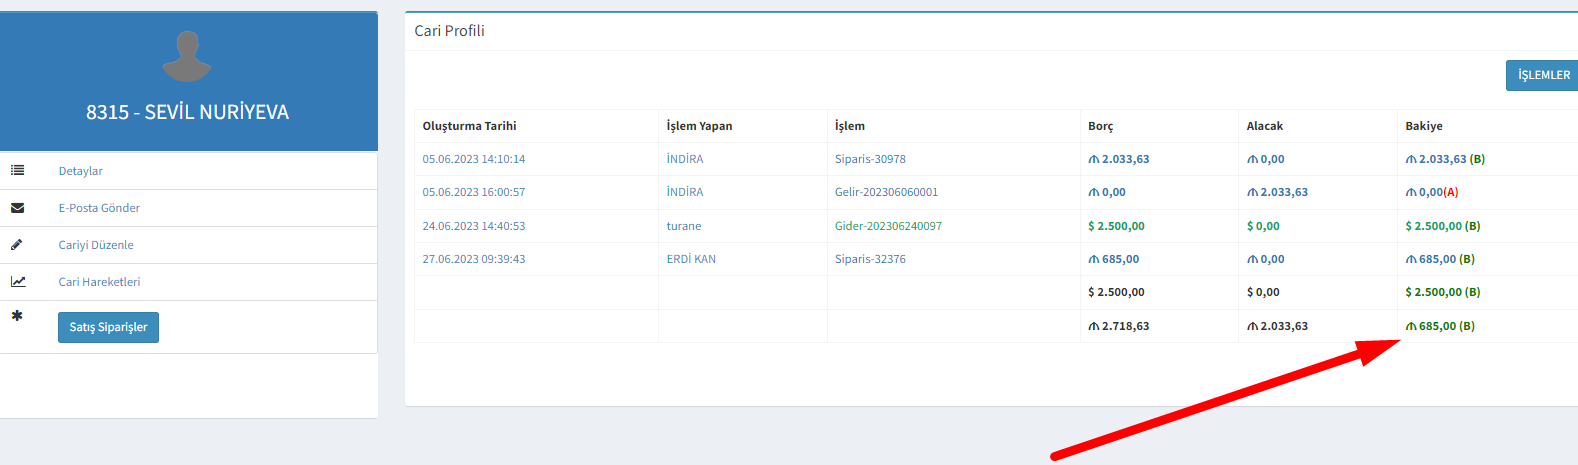Click the pencil icon beside Cariyi Düzenle

pos(17,245)
